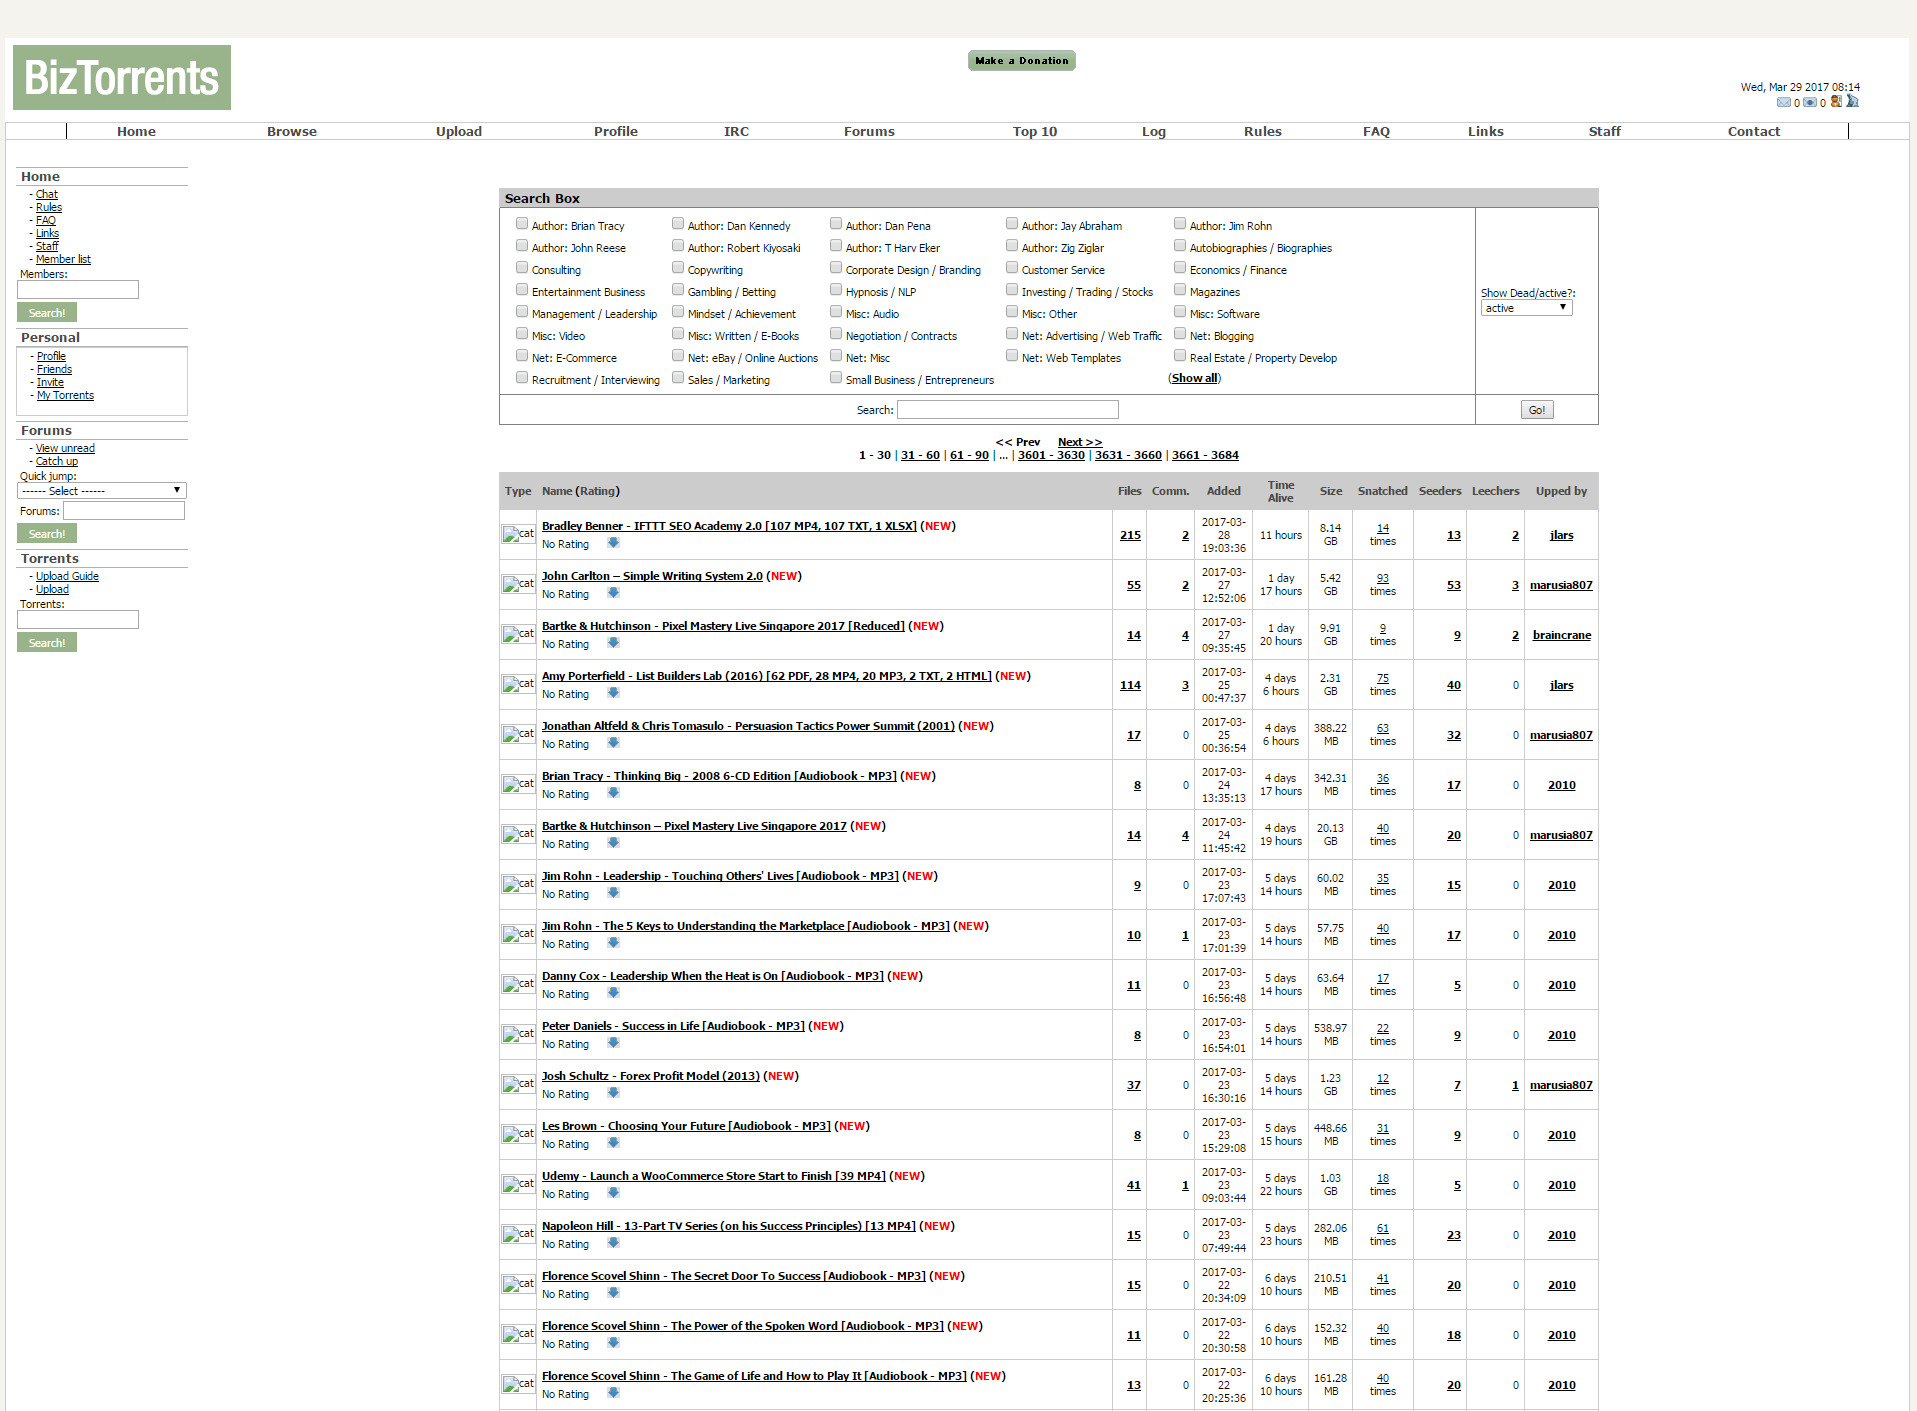The width and height of the screenshot is (1917, 1411).
Task: Open the My Torrents sidebar link
Action: point(65,395)
